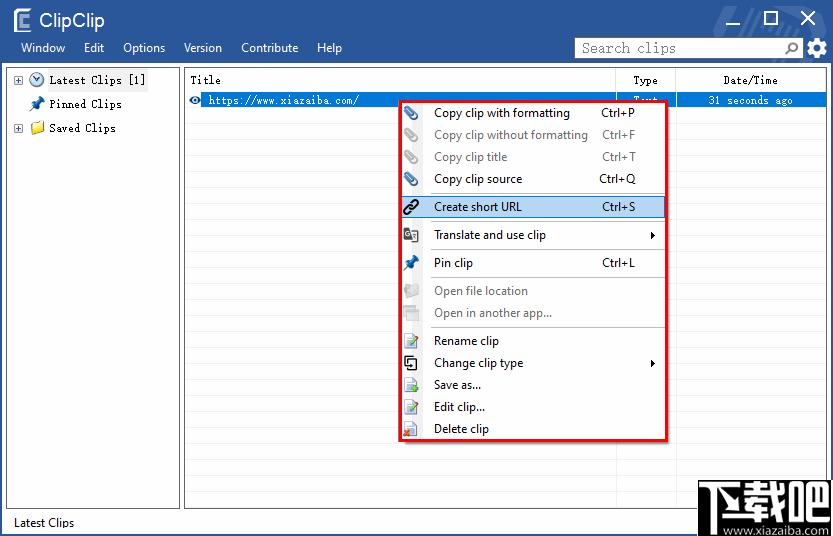Click the translate icon in context menu
The width and height of the screenshot is (833, 536).
411,235
